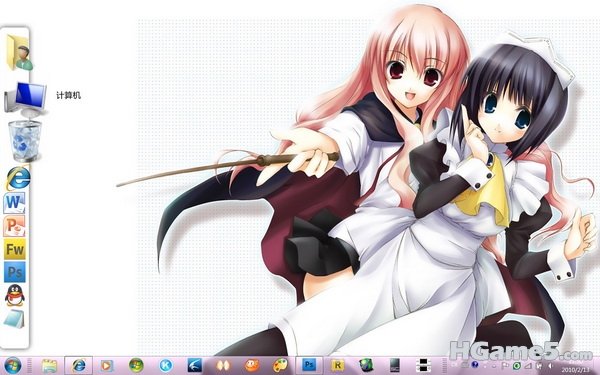Launch Microsoft Word from the dock
600x375 pixels.
pos(15,202)
